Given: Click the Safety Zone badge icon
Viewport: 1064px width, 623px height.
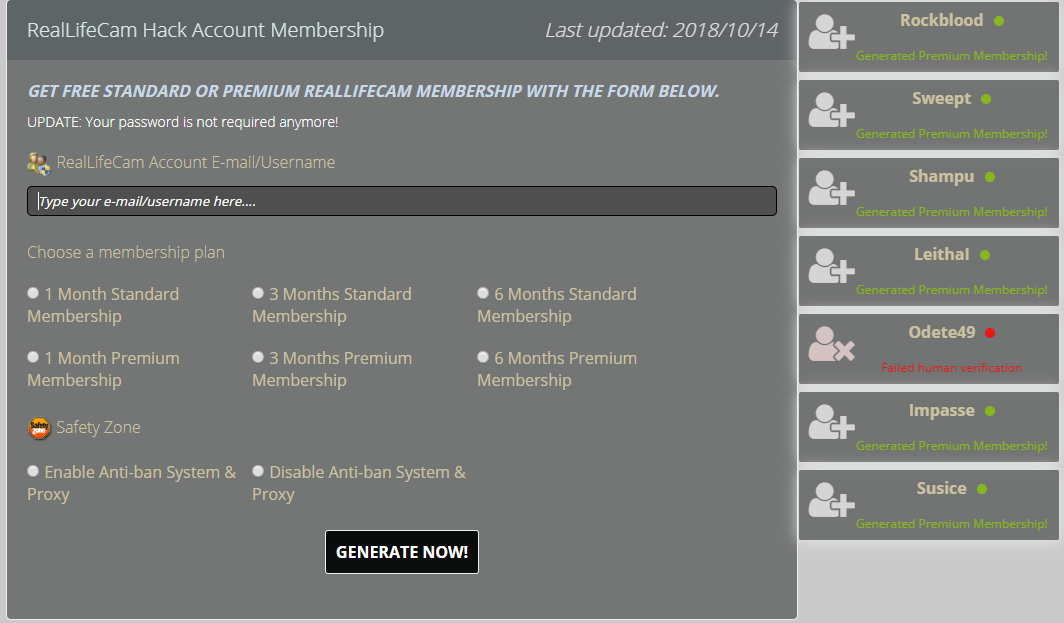Looking at the screenshot, I should (39, 428).
